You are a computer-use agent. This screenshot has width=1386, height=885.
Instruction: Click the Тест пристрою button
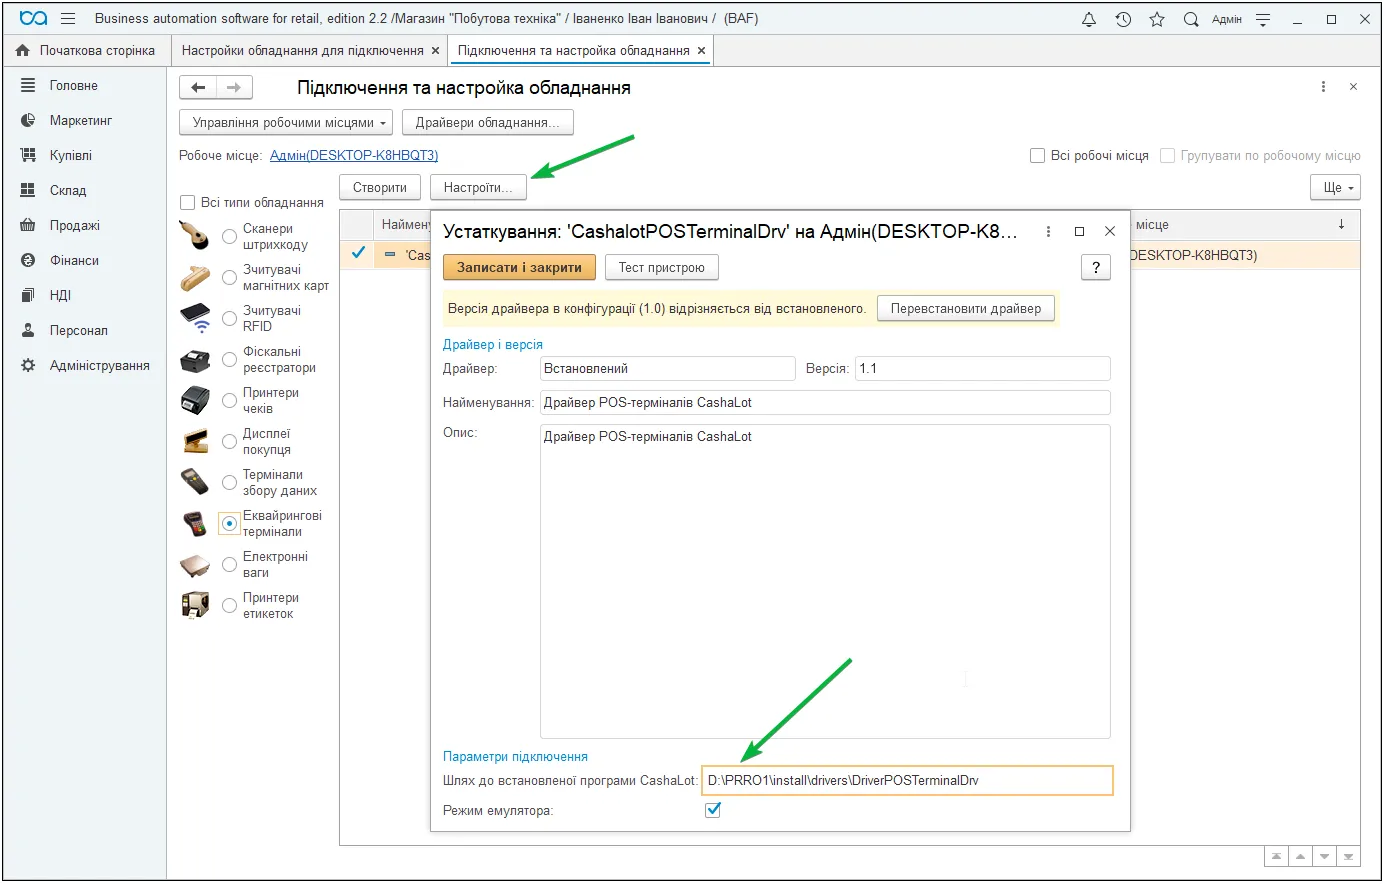coord(662,267)
